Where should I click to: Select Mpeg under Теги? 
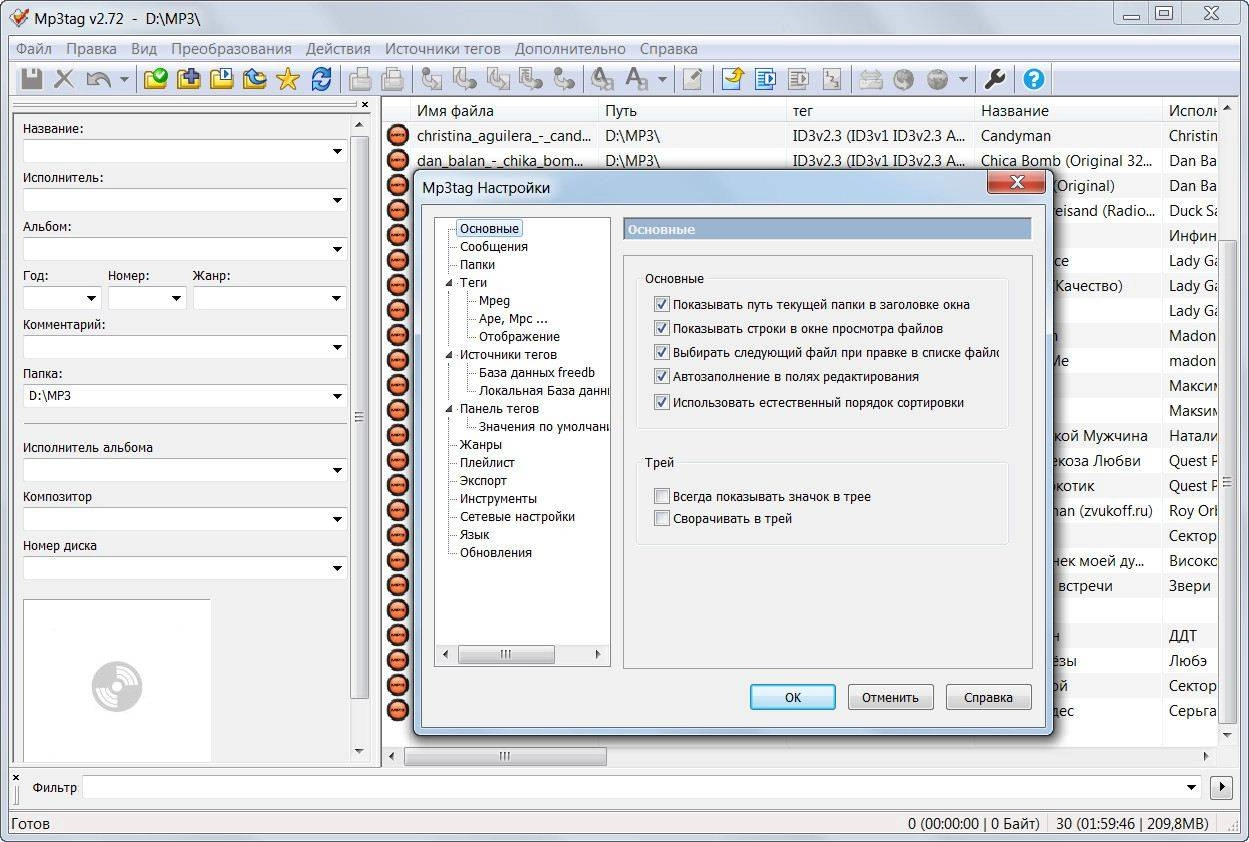point(494,301)
